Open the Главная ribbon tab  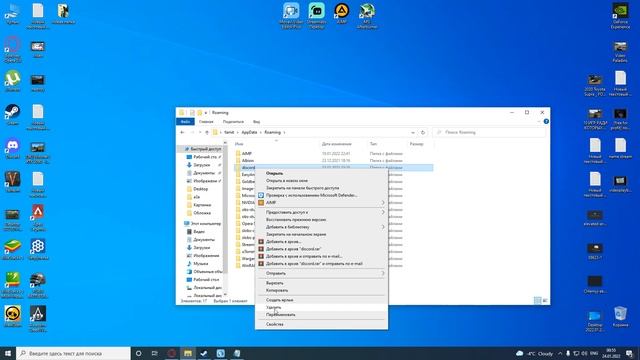click(x=206, y=122)
